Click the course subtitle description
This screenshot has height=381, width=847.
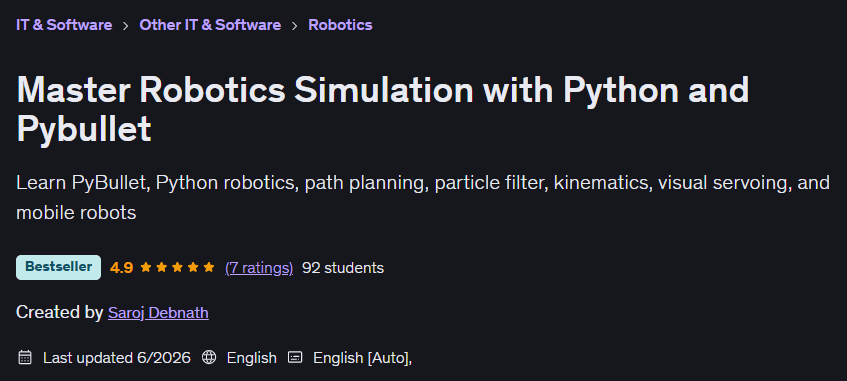coord(423,197)
